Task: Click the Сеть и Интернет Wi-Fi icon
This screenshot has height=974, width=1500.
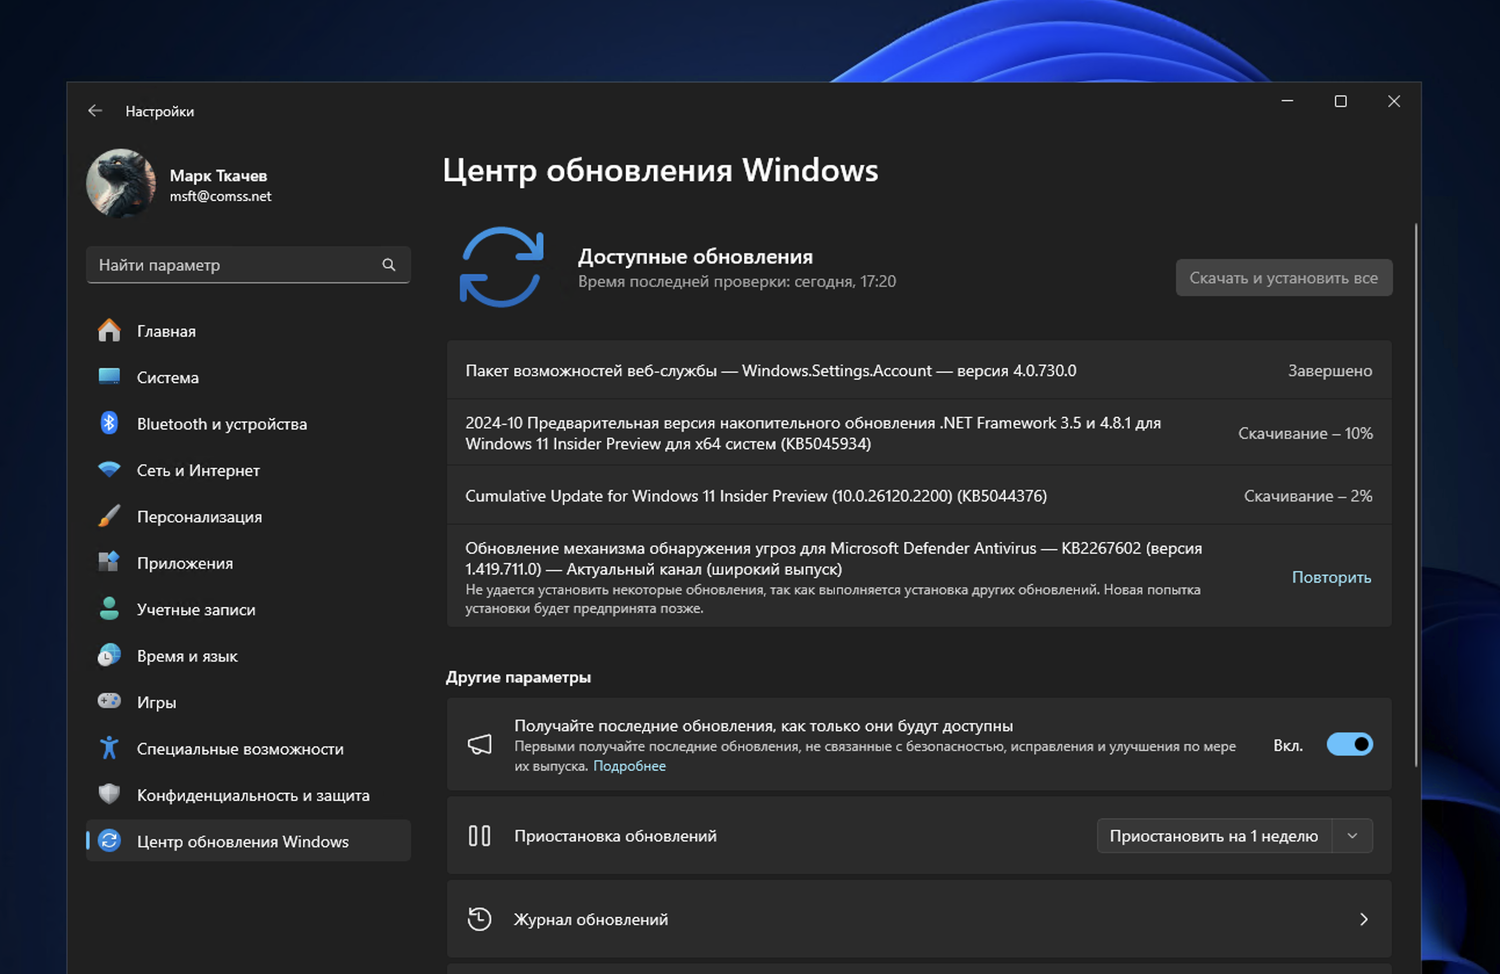Action: pyautogui.click(x=109, y=470)
